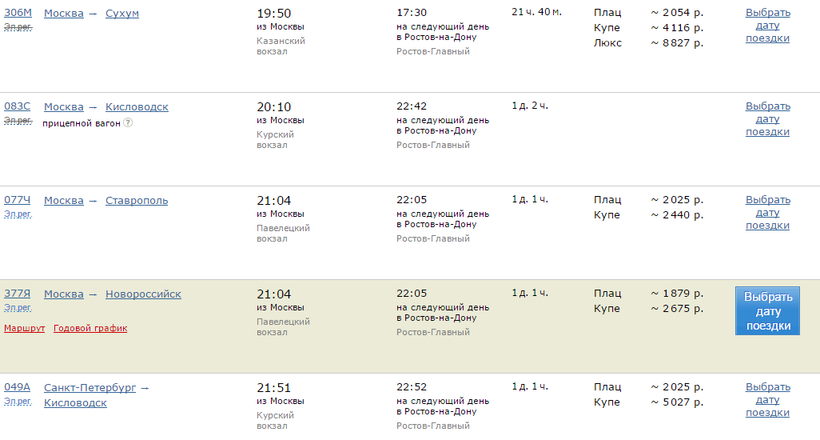Select 'Выбрать дату поездки' for Москва–Ставрополь train

pyautogui.click(x=767, y=212)
